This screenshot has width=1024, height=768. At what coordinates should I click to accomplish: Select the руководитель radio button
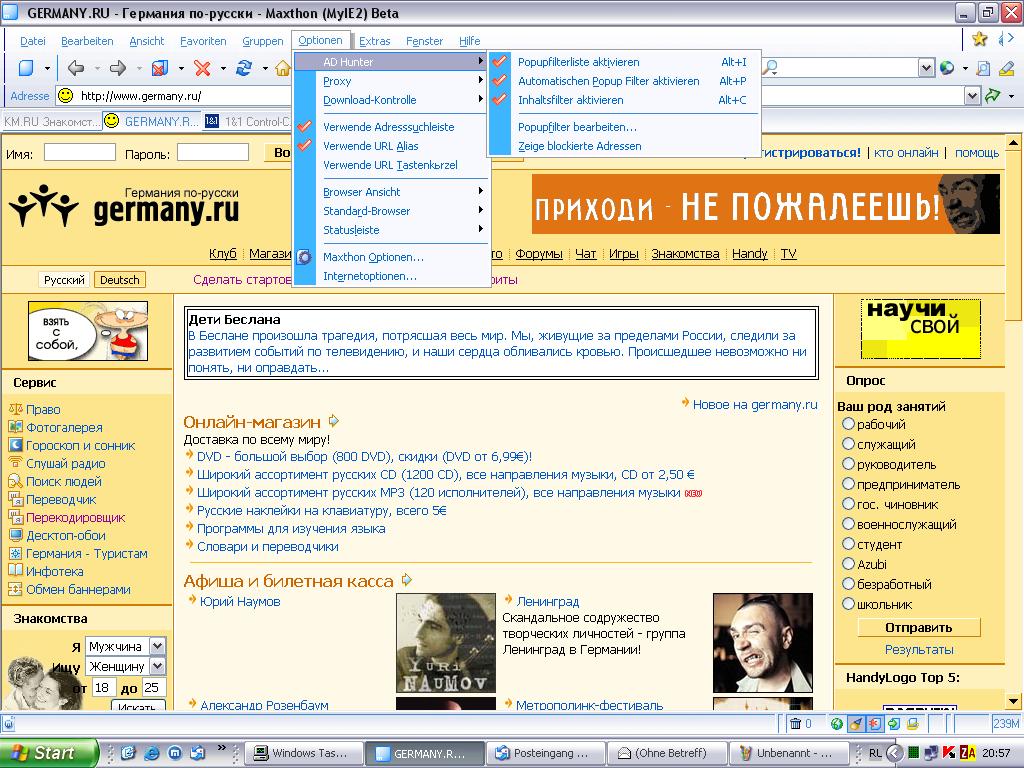pos(848,464)
